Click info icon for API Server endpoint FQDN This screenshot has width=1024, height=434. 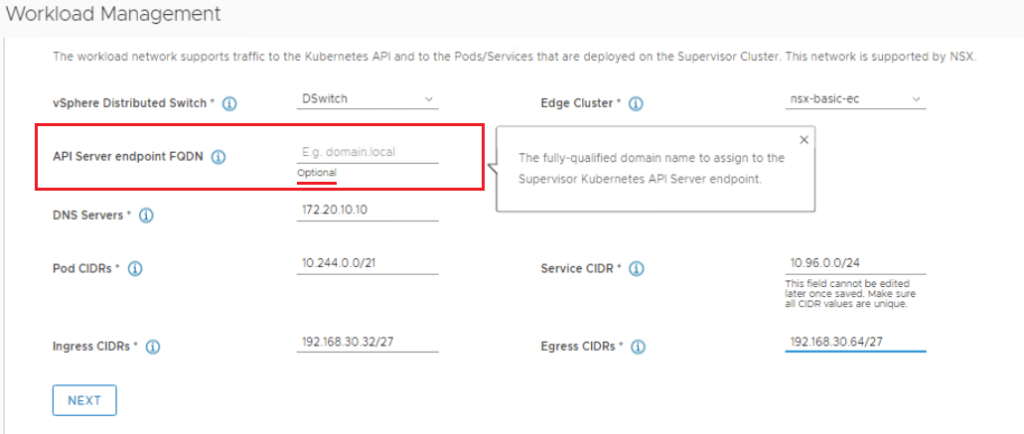click(x=219, y=157)
